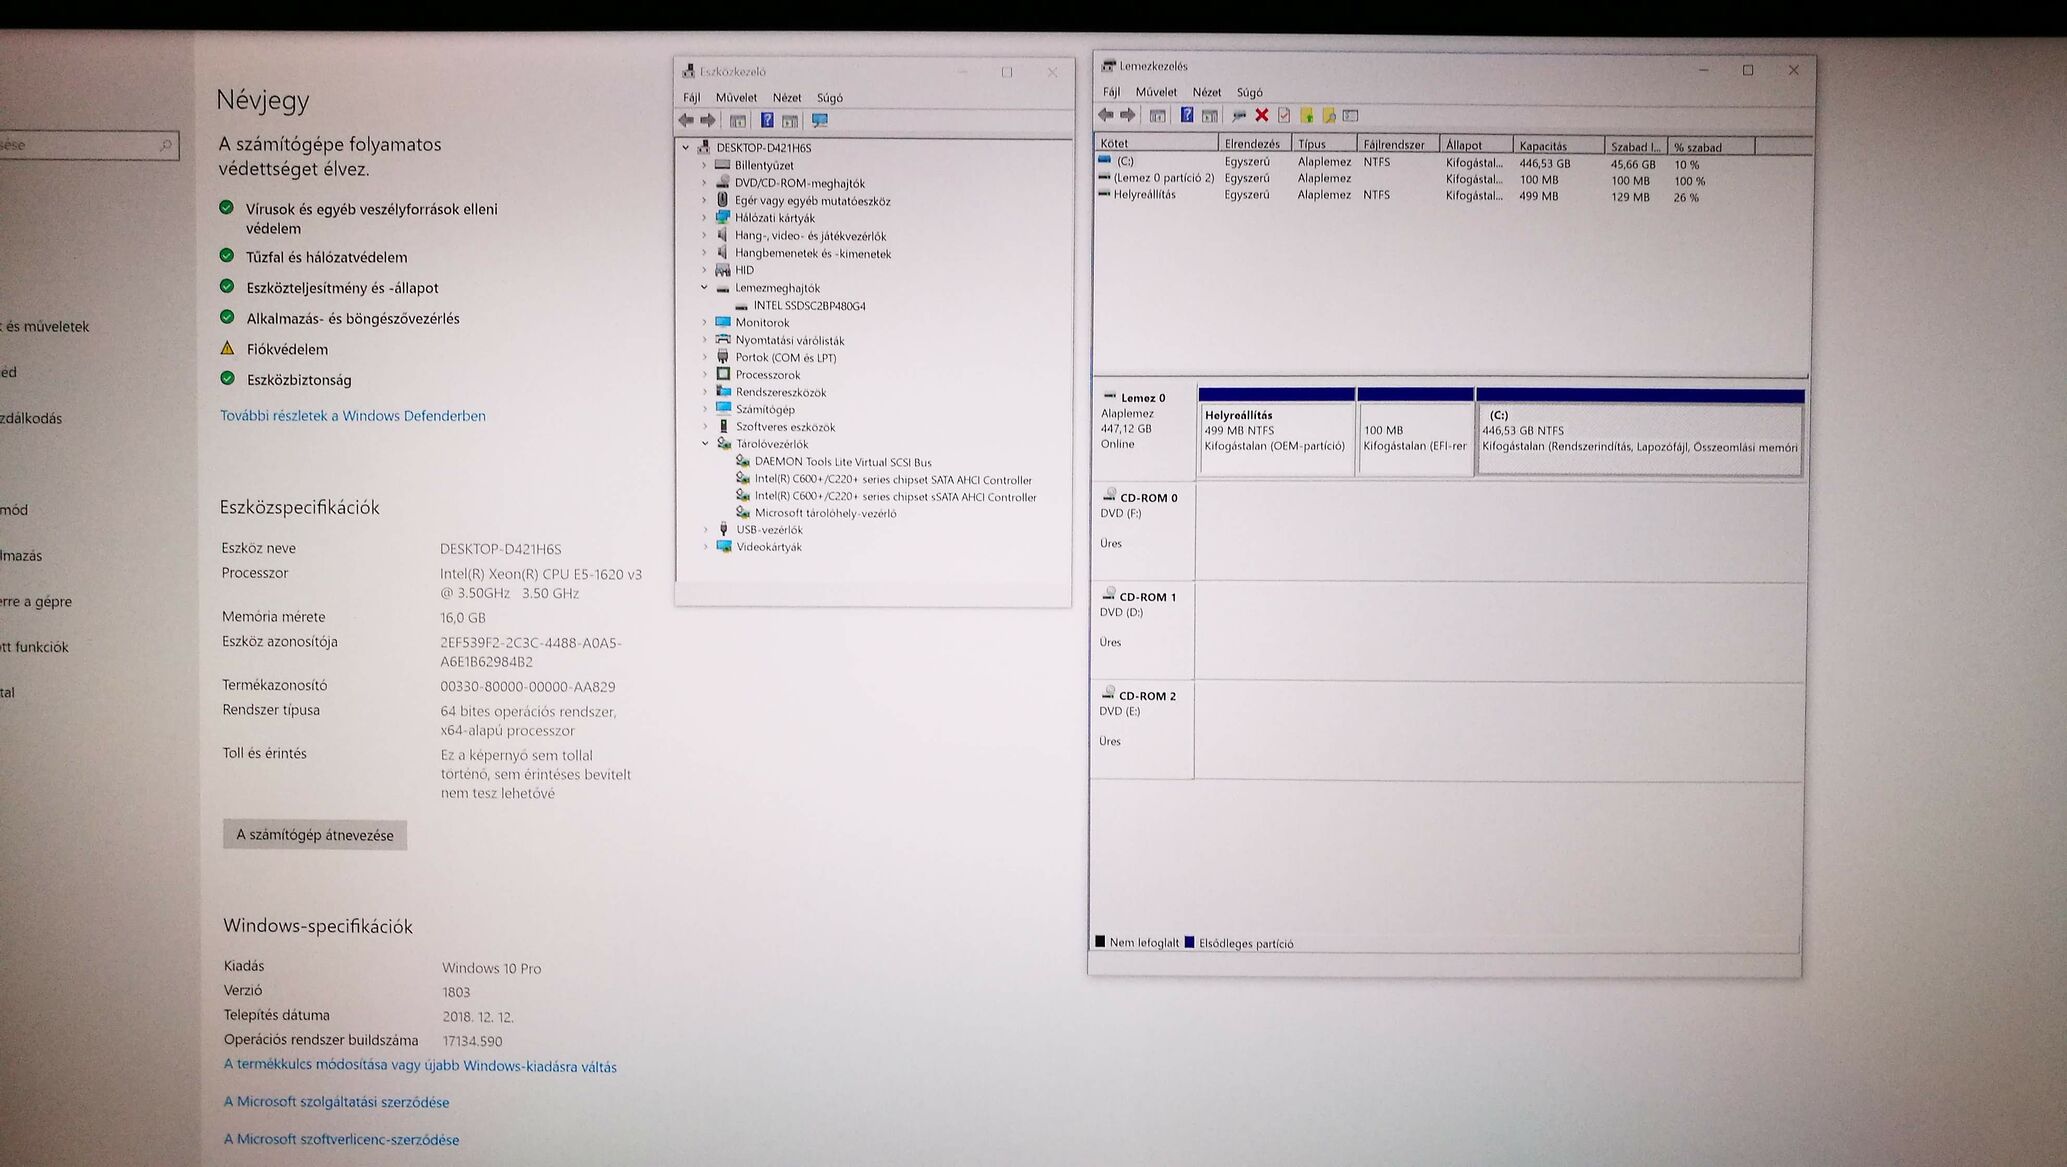This screenshot has height=1167, width=2067.
Task: Go back in Eszközkezelő toolbar
Action: tap(686, 121)
